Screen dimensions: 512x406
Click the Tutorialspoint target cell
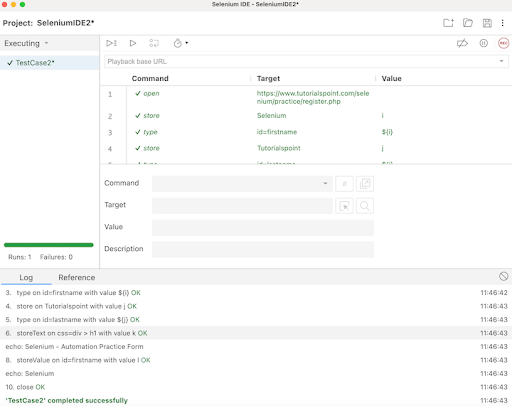(279, 148)
